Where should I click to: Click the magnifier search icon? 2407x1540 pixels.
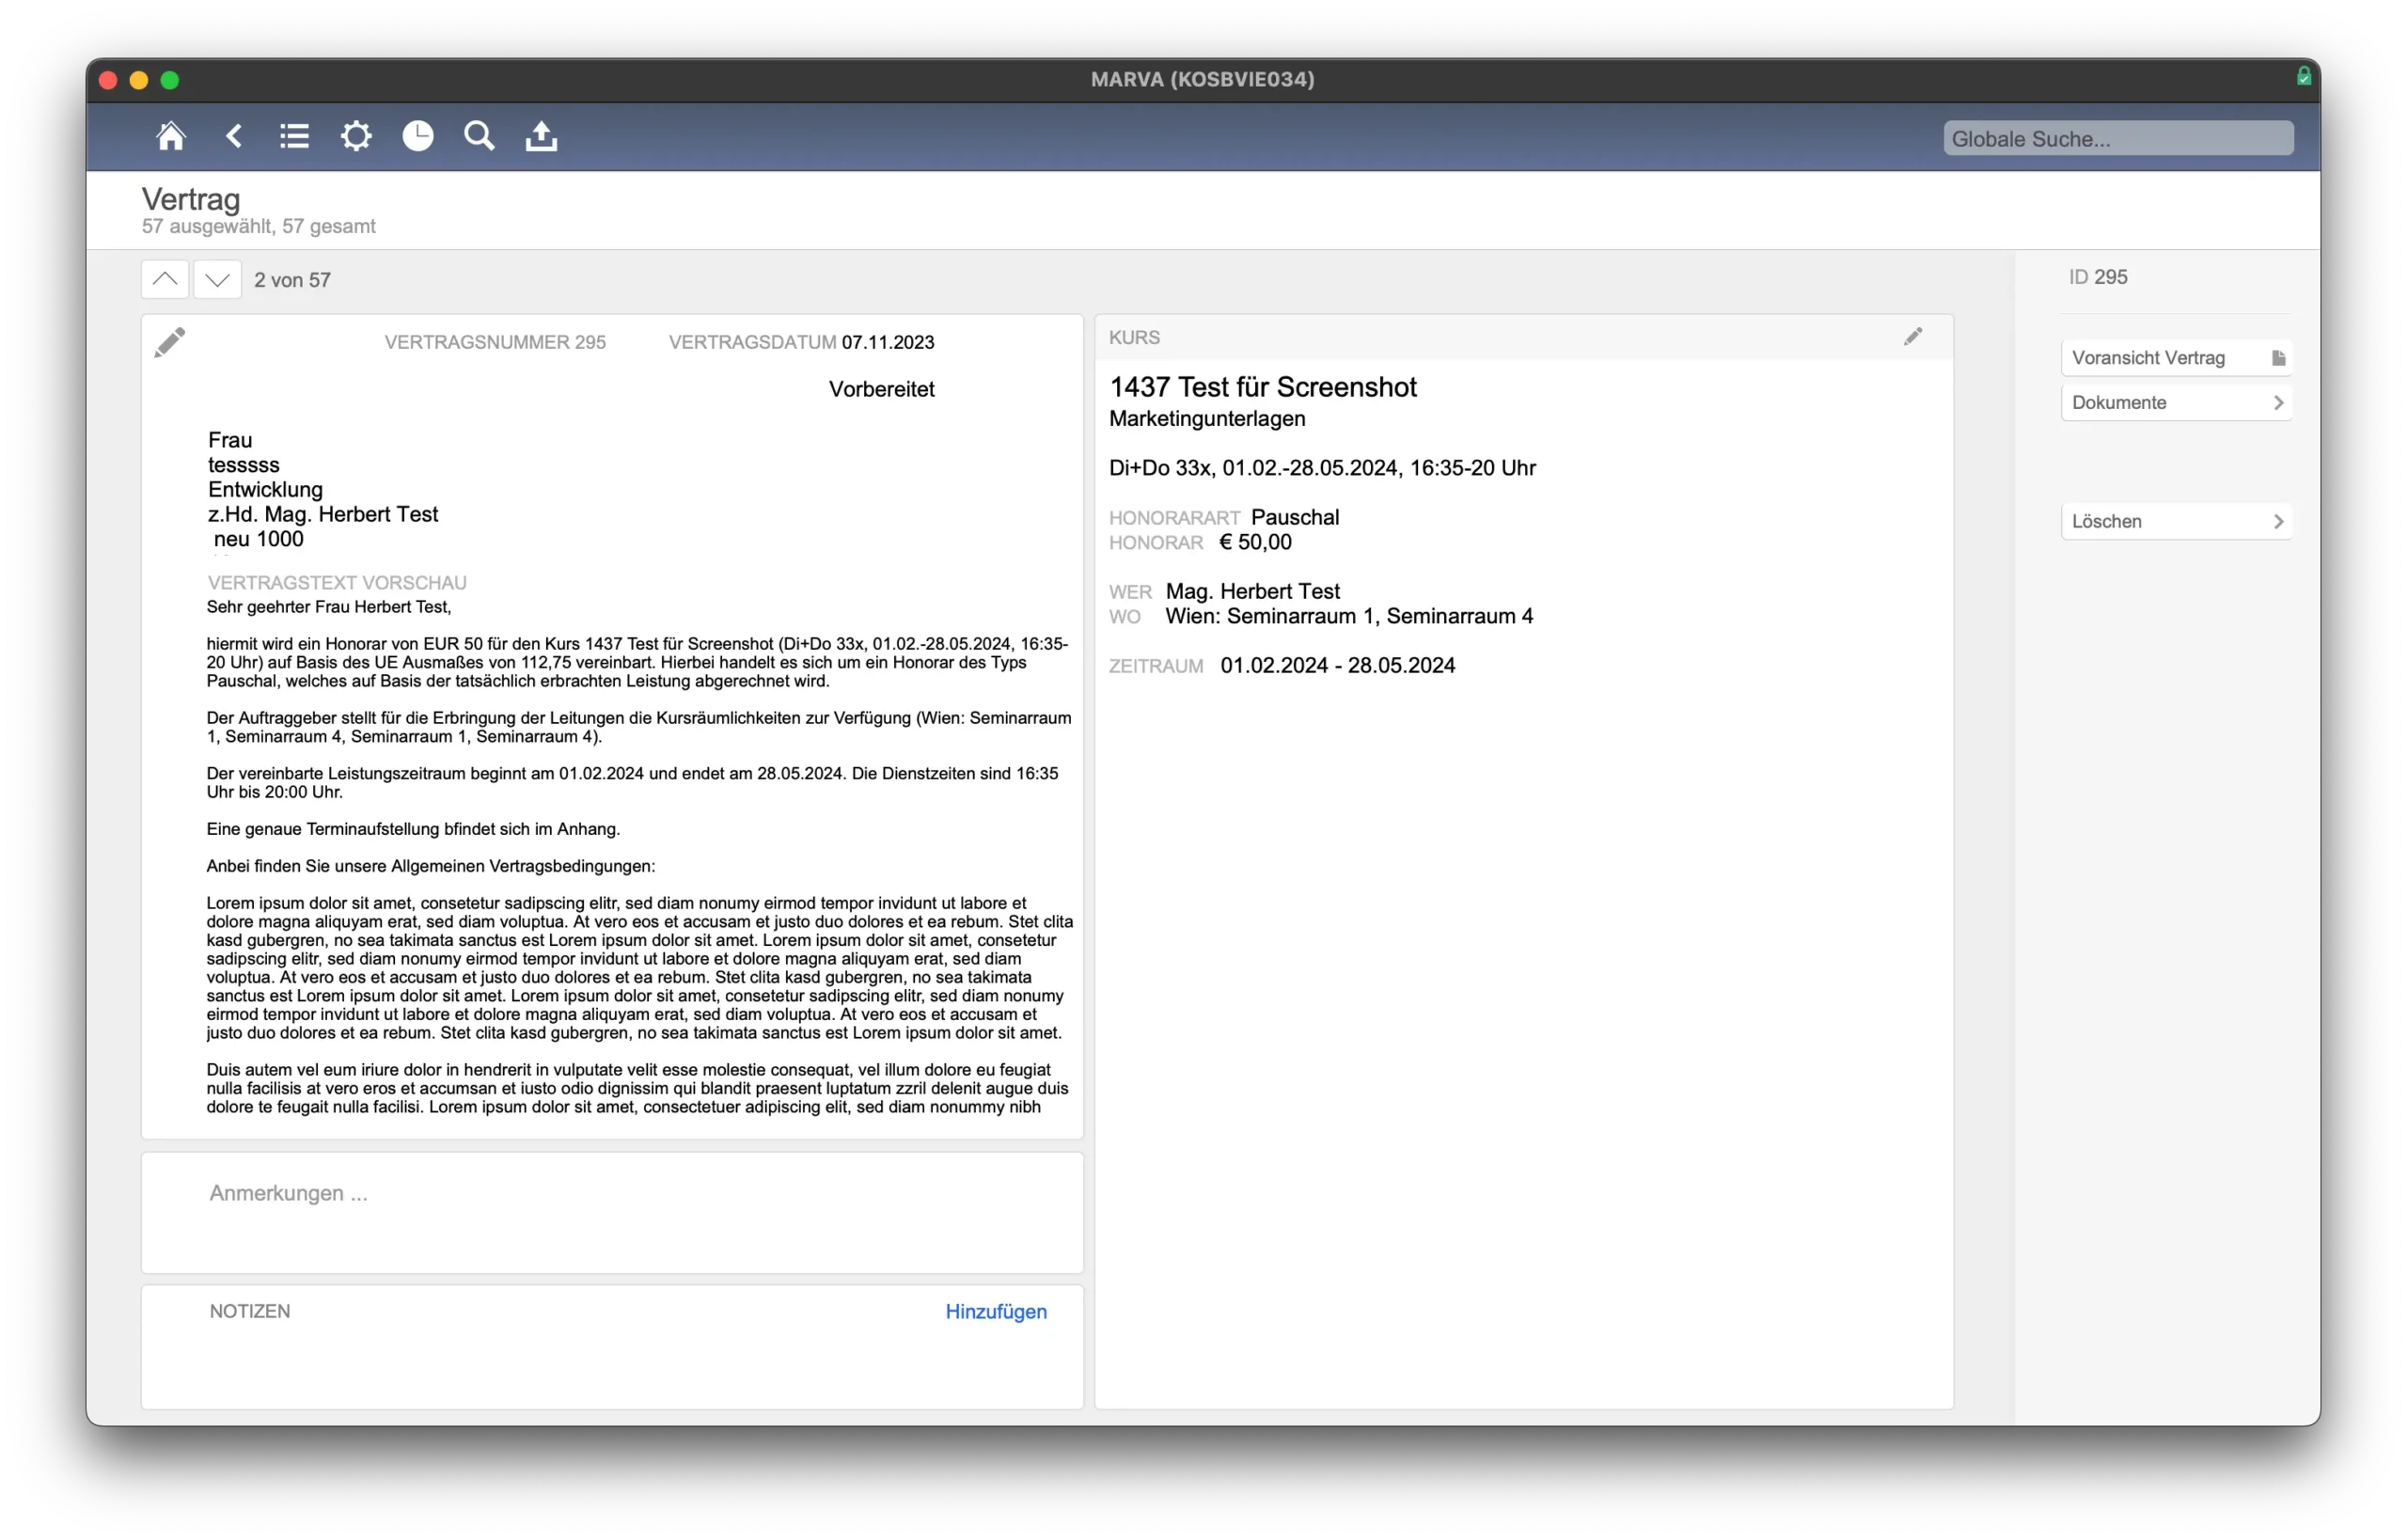tap(479, 136)
